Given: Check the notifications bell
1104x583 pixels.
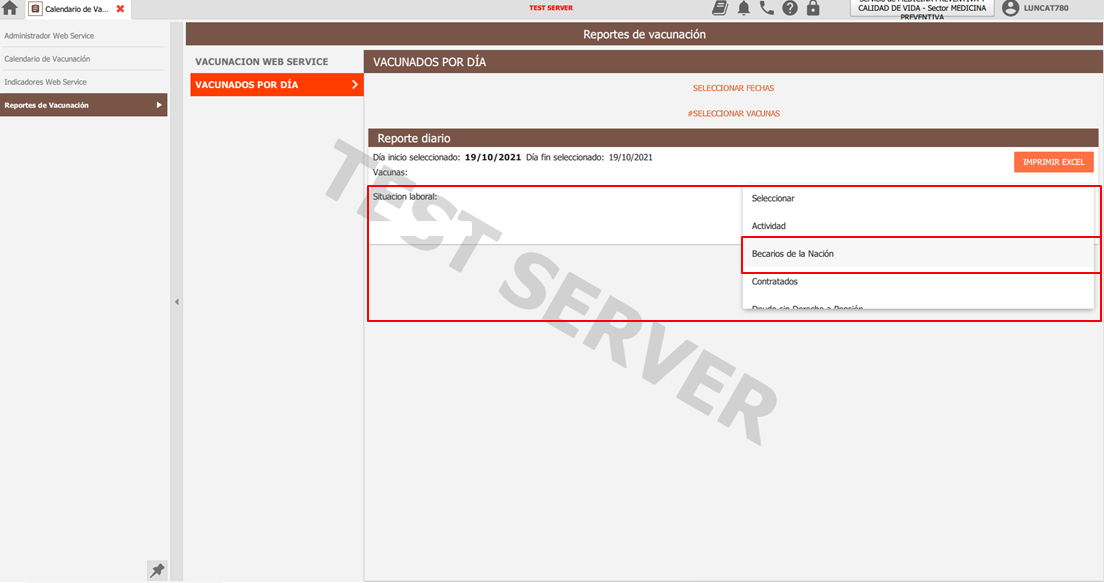Looking at the screenshot, I should pos(744,8).
